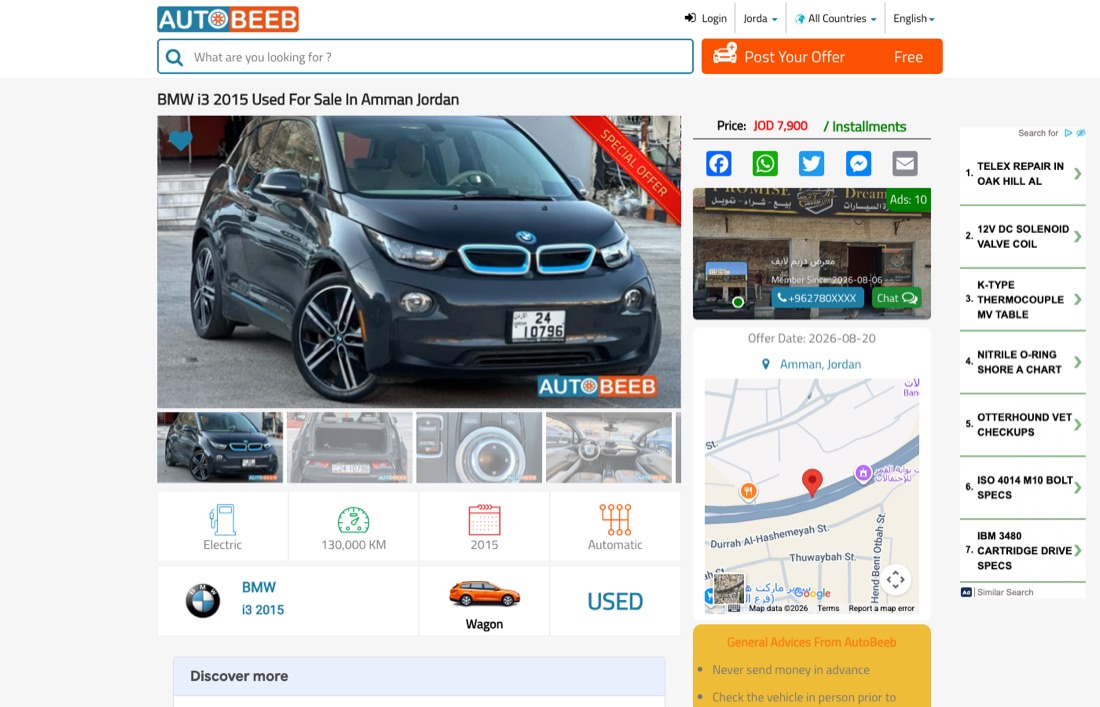
Task: Click the Electric fuel pump icon
Action: pos(222,520)
